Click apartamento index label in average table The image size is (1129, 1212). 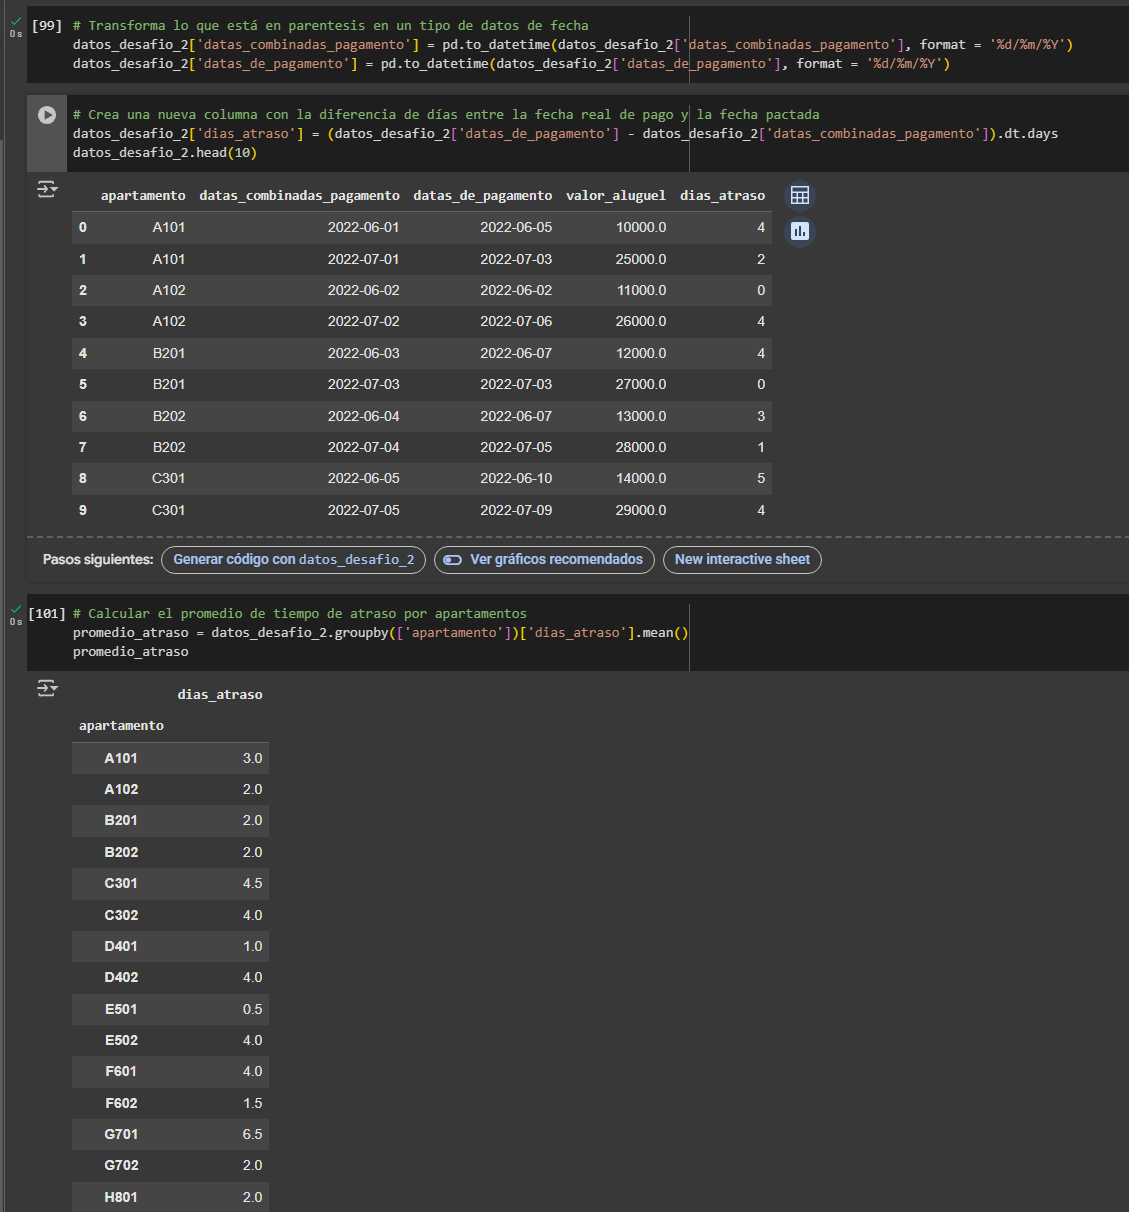[x=121, y=726]
